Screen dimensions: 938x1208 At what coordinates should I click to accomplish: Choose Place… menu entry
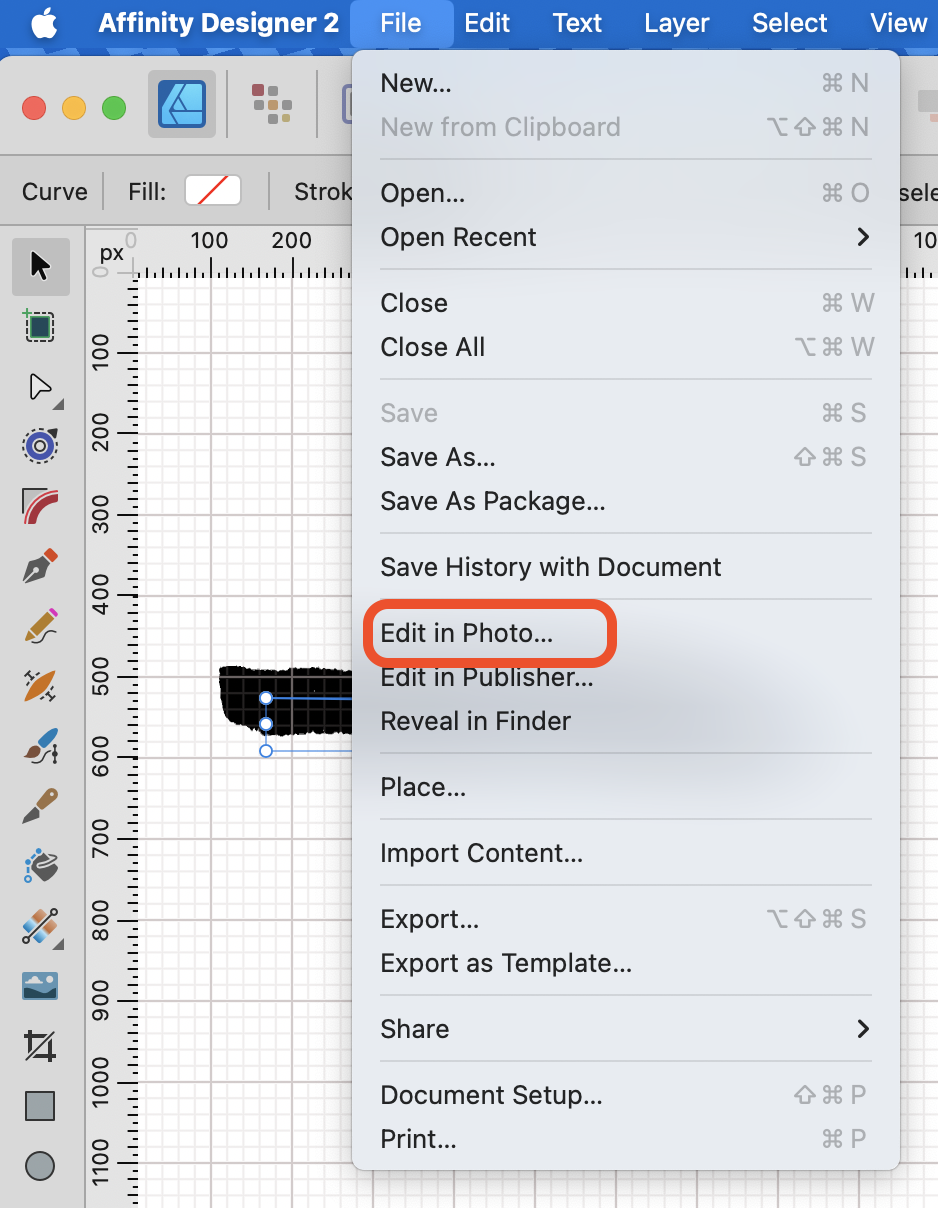tap(626, 787)
